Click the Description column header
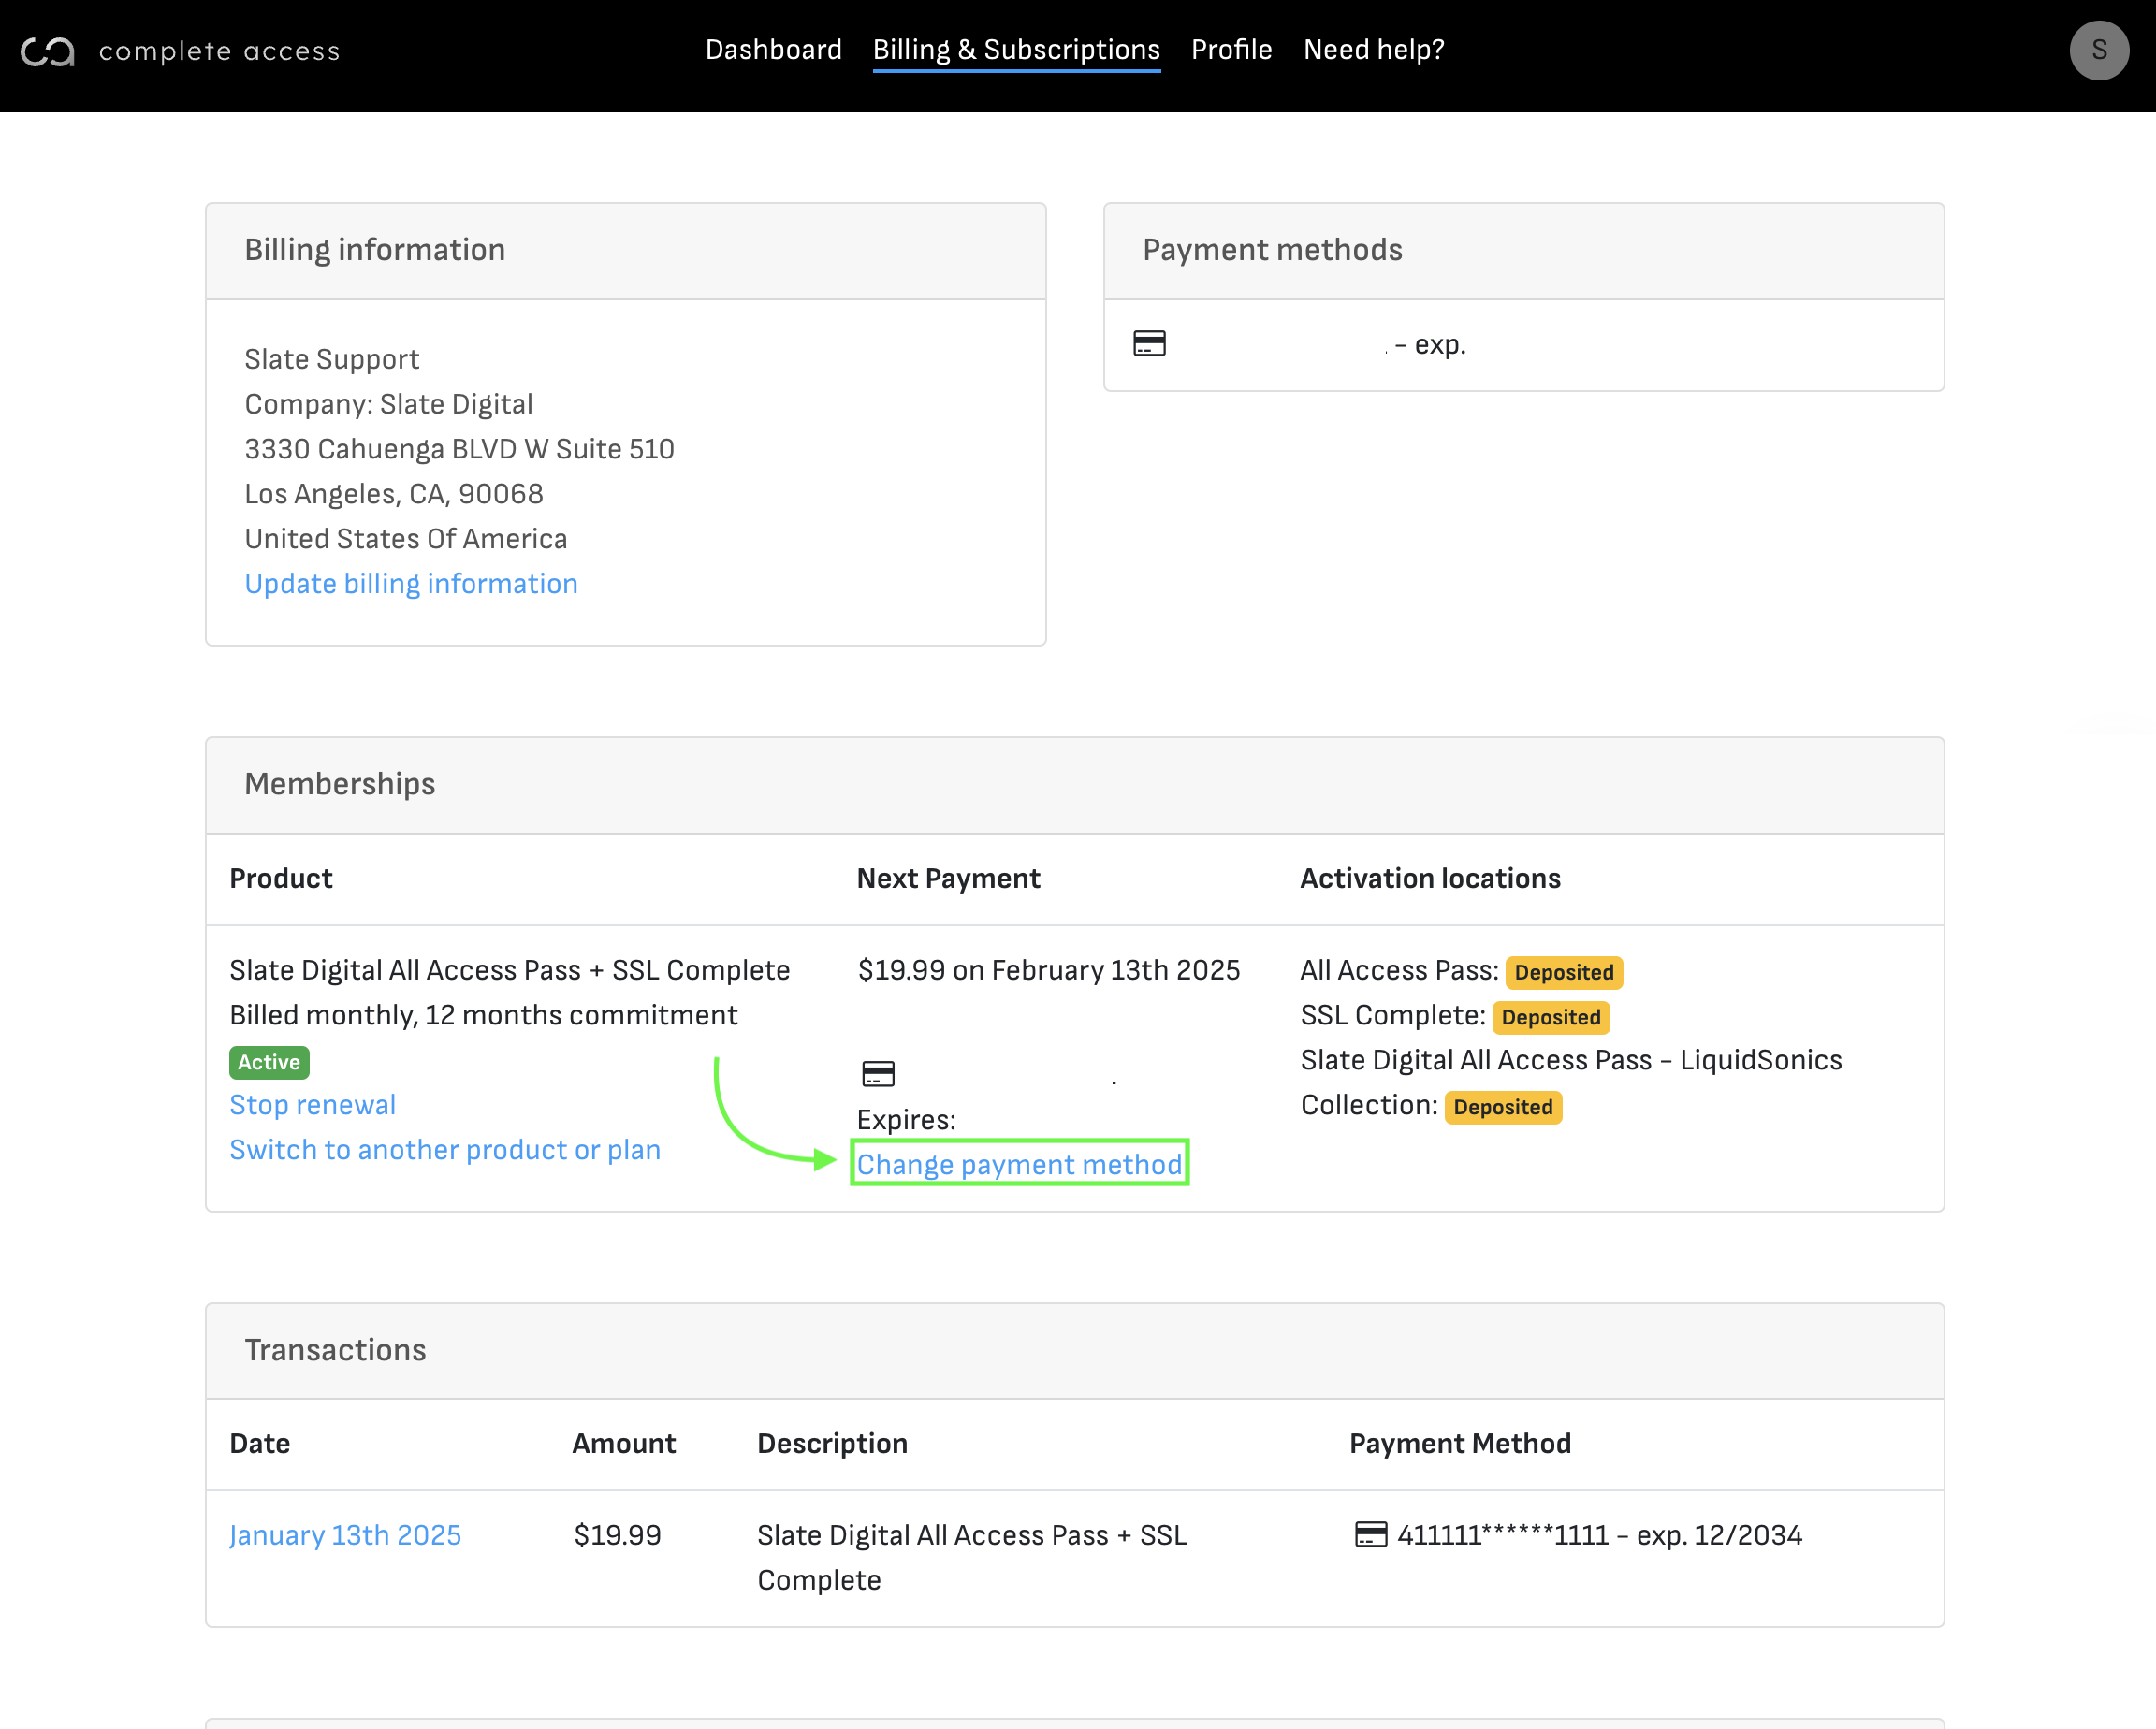This screenshot has height=1729, width=2156. (832, 1444)
